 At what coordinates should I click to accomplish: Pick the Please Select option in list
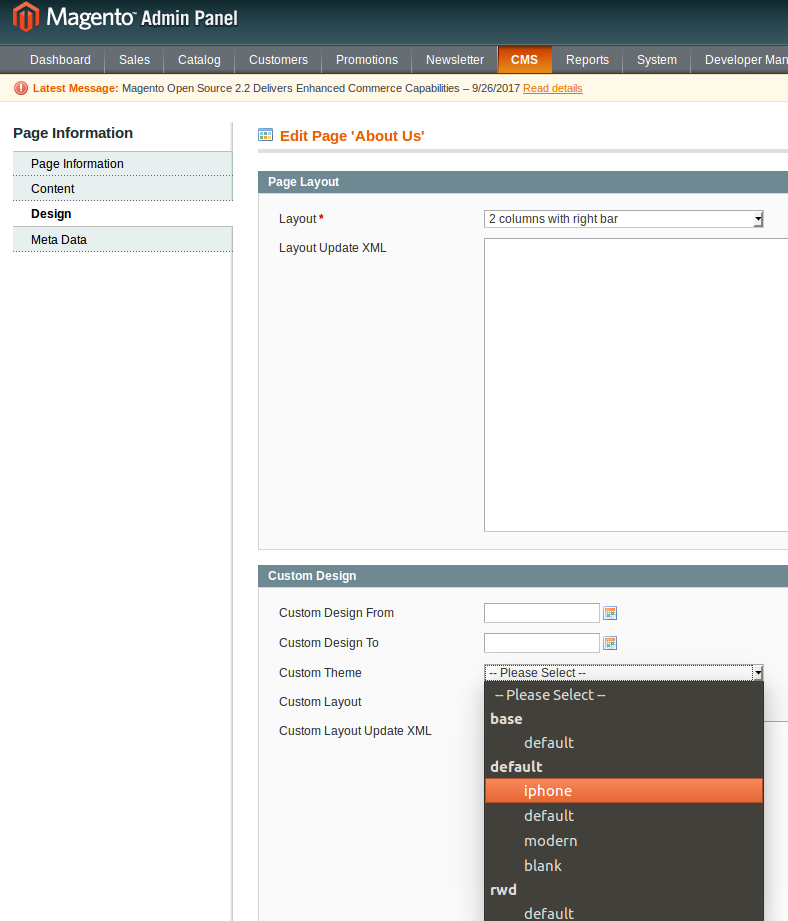[x=550, y=695]
